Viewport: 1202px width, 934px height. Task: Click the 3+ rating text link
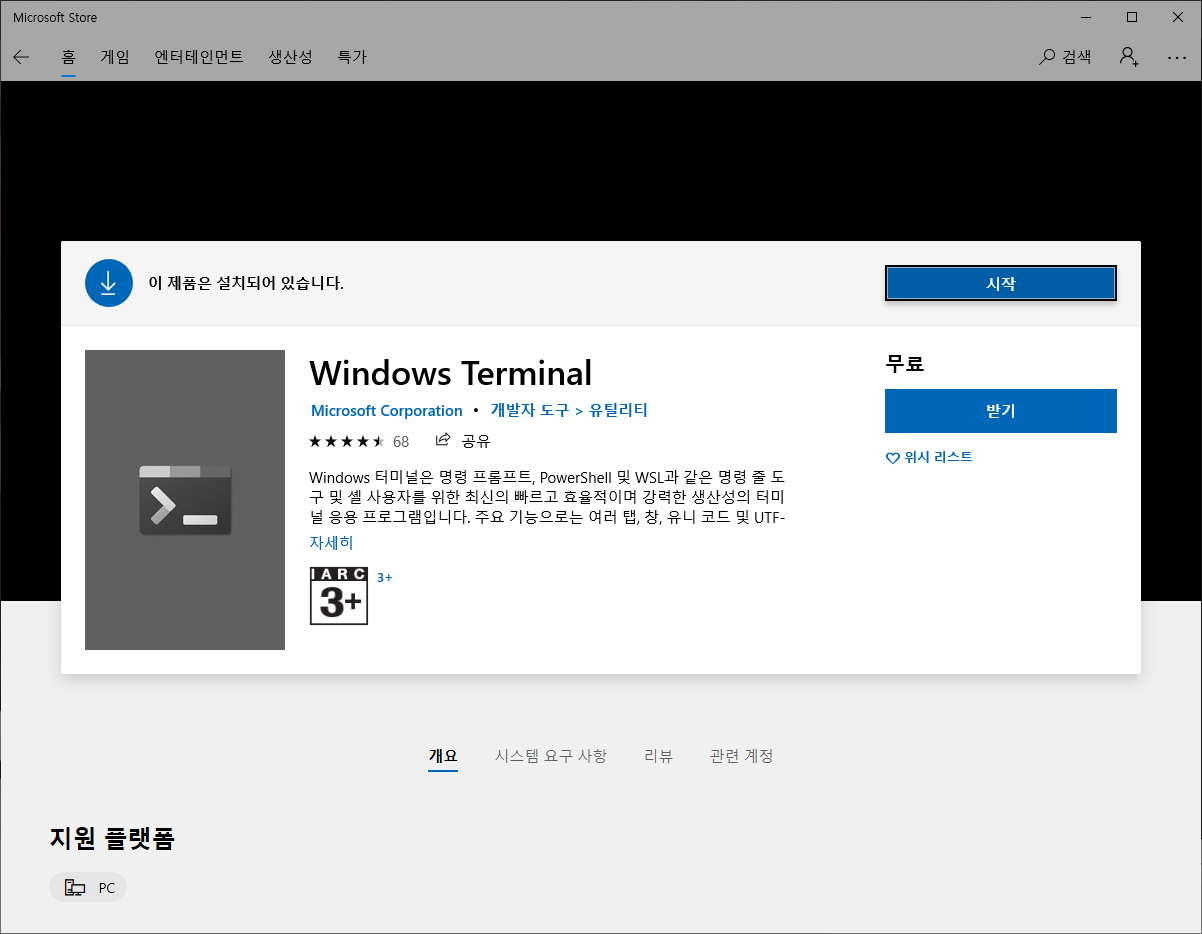[385, 577]
